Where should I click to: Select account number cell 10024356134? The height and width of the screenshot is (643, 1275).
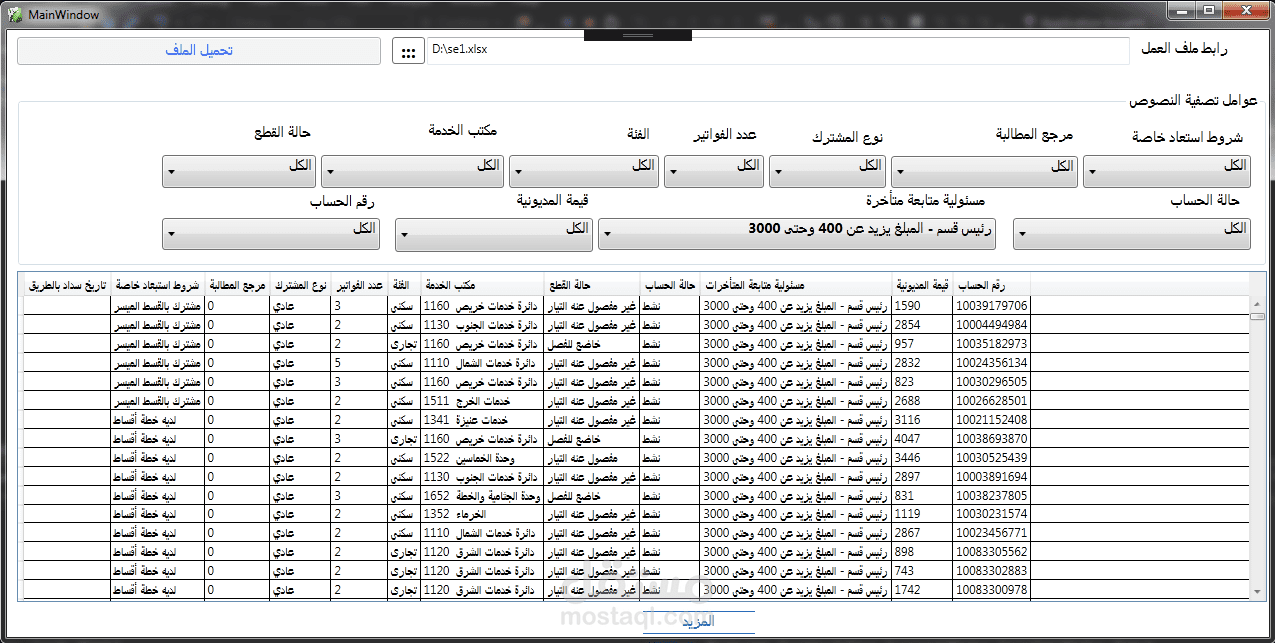pyautogui.click(x=992, y=362)
